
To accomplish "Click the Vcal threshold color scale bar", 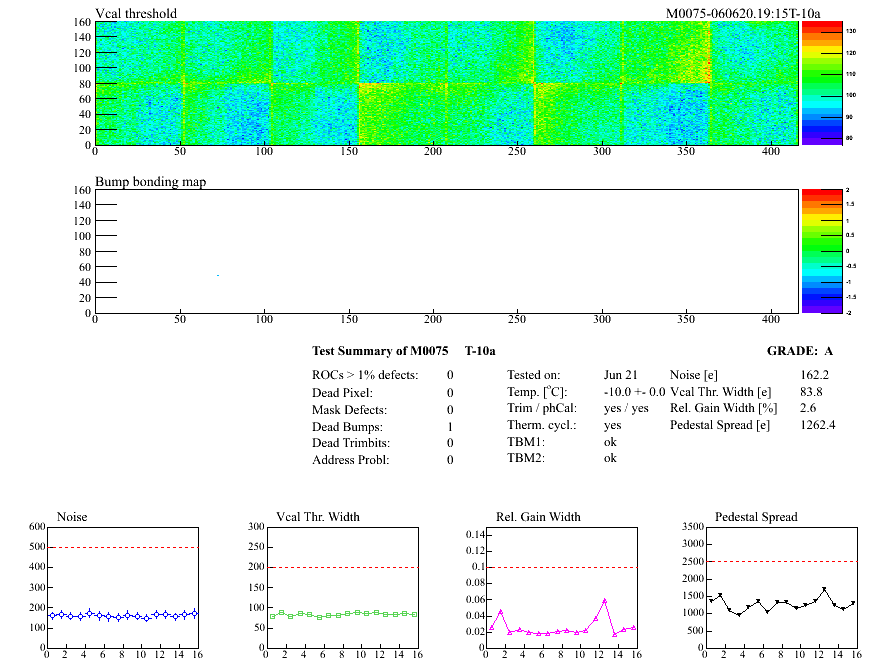I will [x=820, y=83].
